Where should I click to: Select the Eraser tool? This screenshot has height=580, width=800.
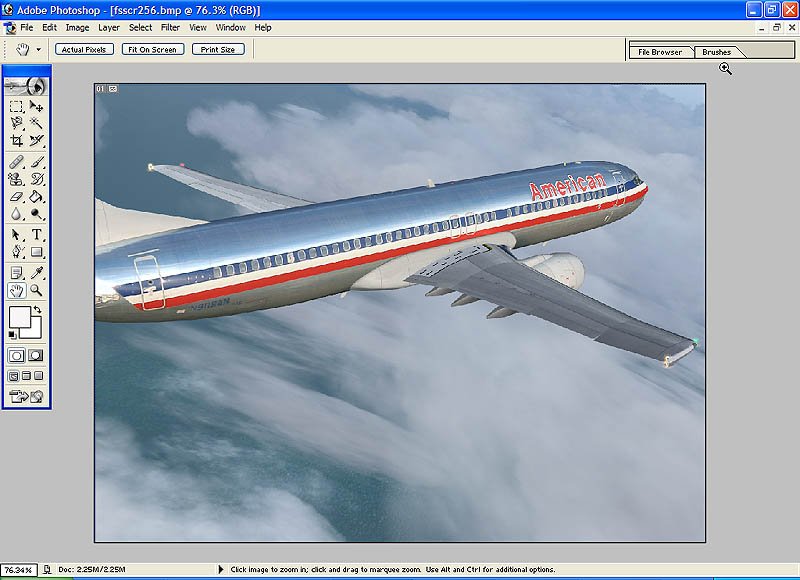pos(16,197)
